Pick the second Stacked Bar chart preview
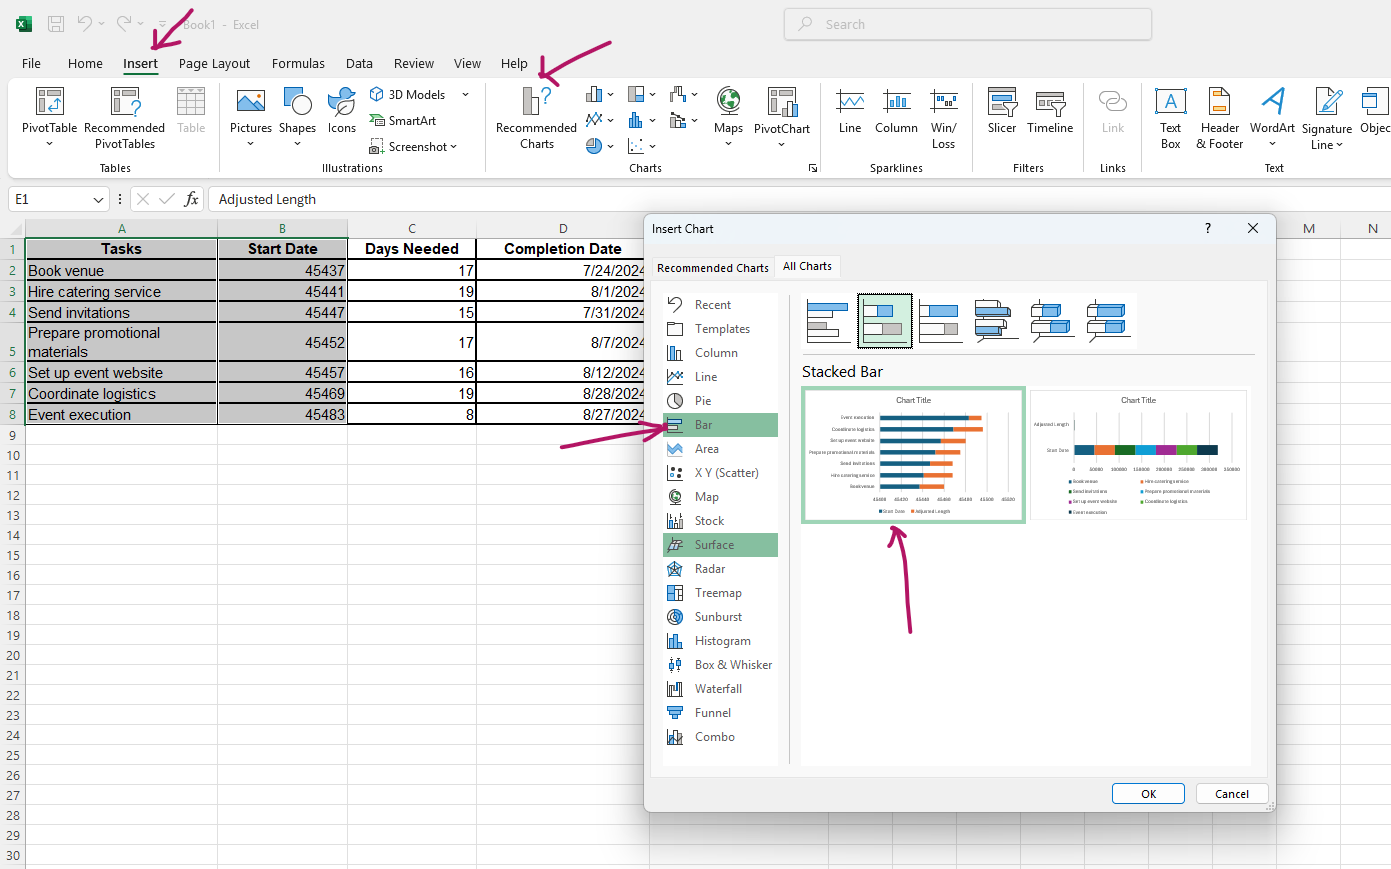This screenshot has height=869, width=1391. tap(1138, 454)
